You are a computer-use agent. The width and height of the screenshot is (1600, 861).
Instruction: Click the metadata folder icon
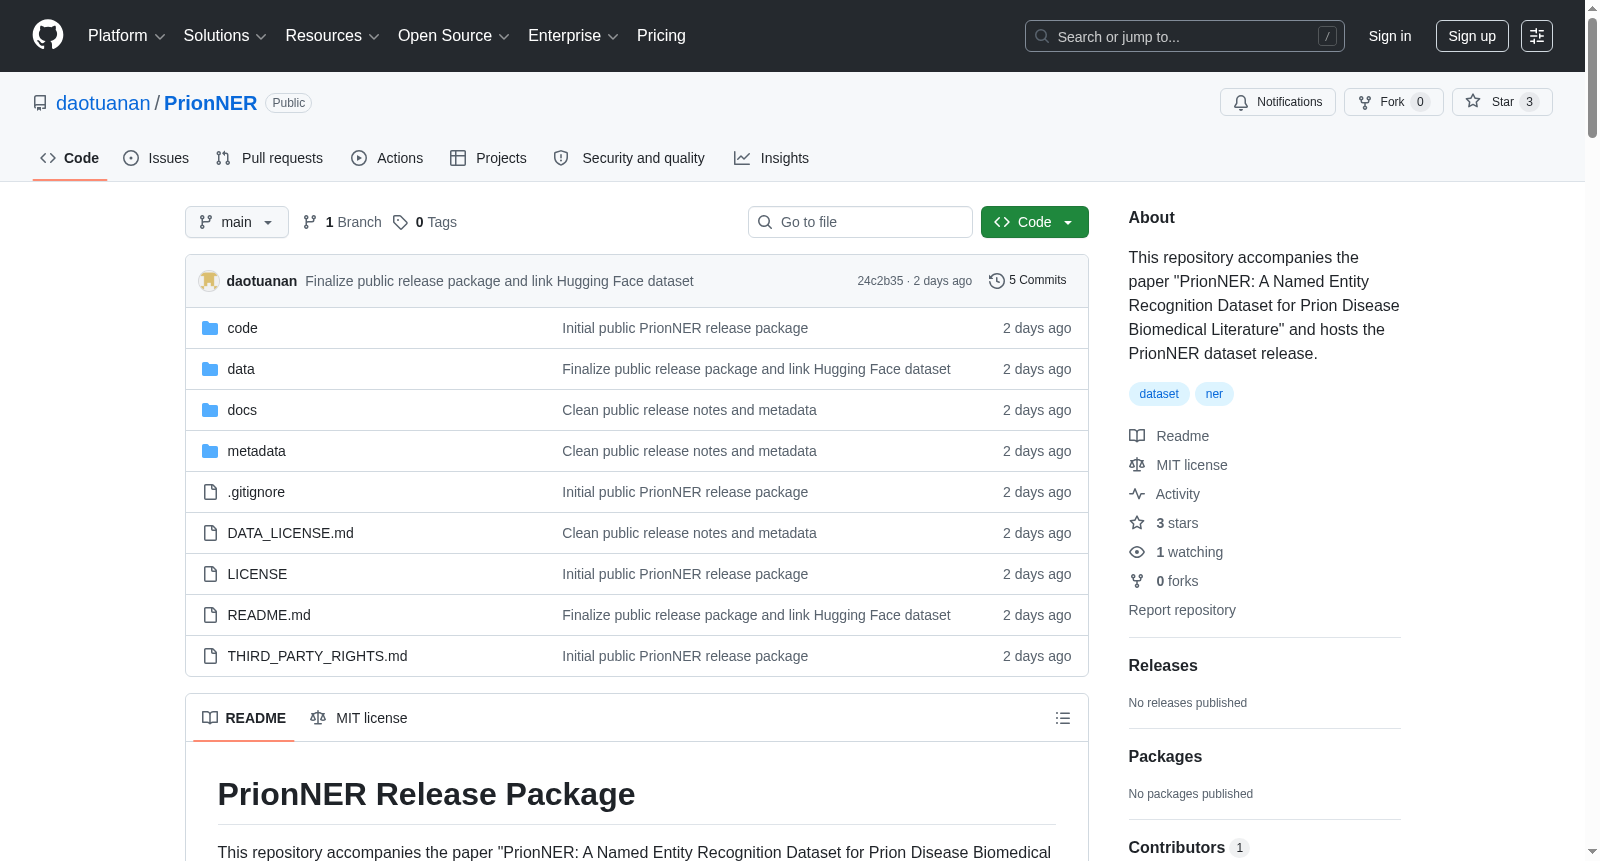click(x=210, y=451)
